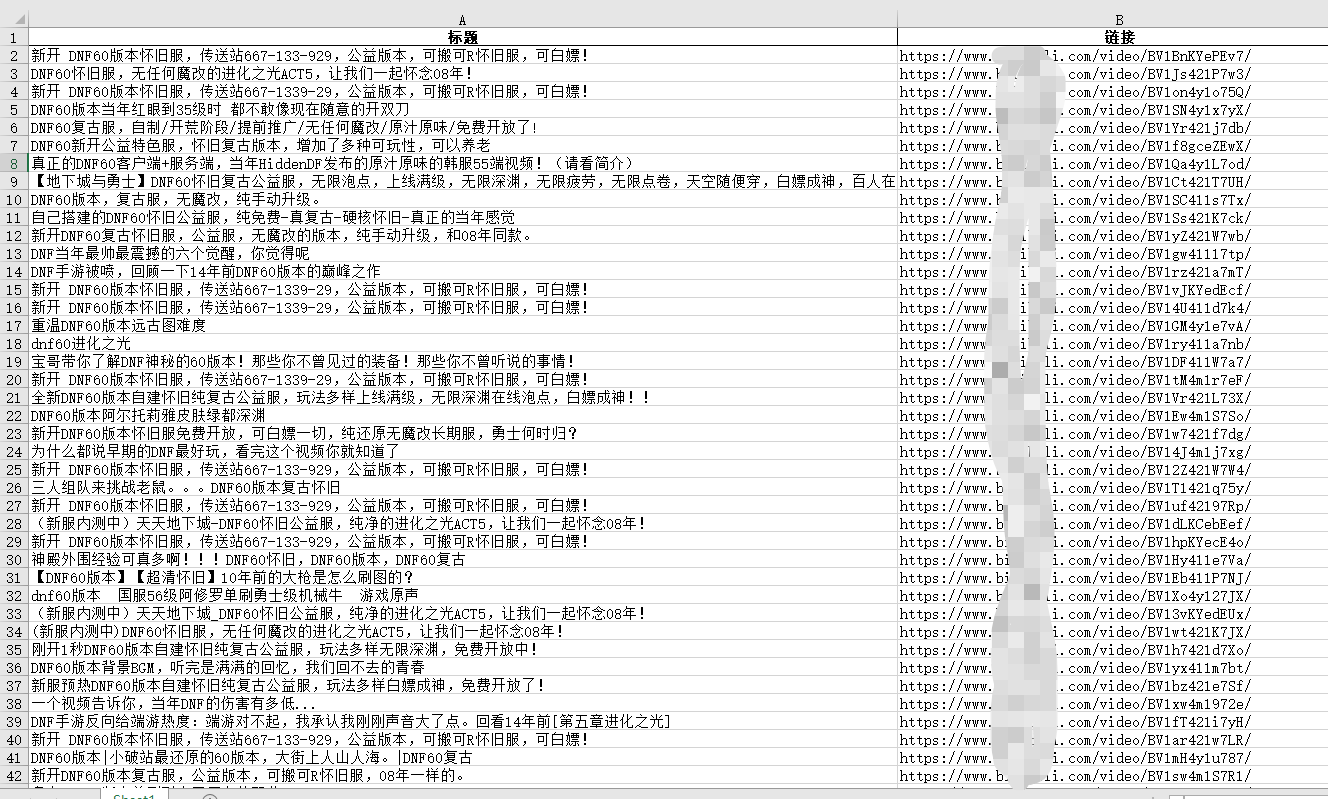This screenshot has width=1328, height=799.
Task: Click link cell ending BV1Js421P7w3/
Action: pos(1112,73)
